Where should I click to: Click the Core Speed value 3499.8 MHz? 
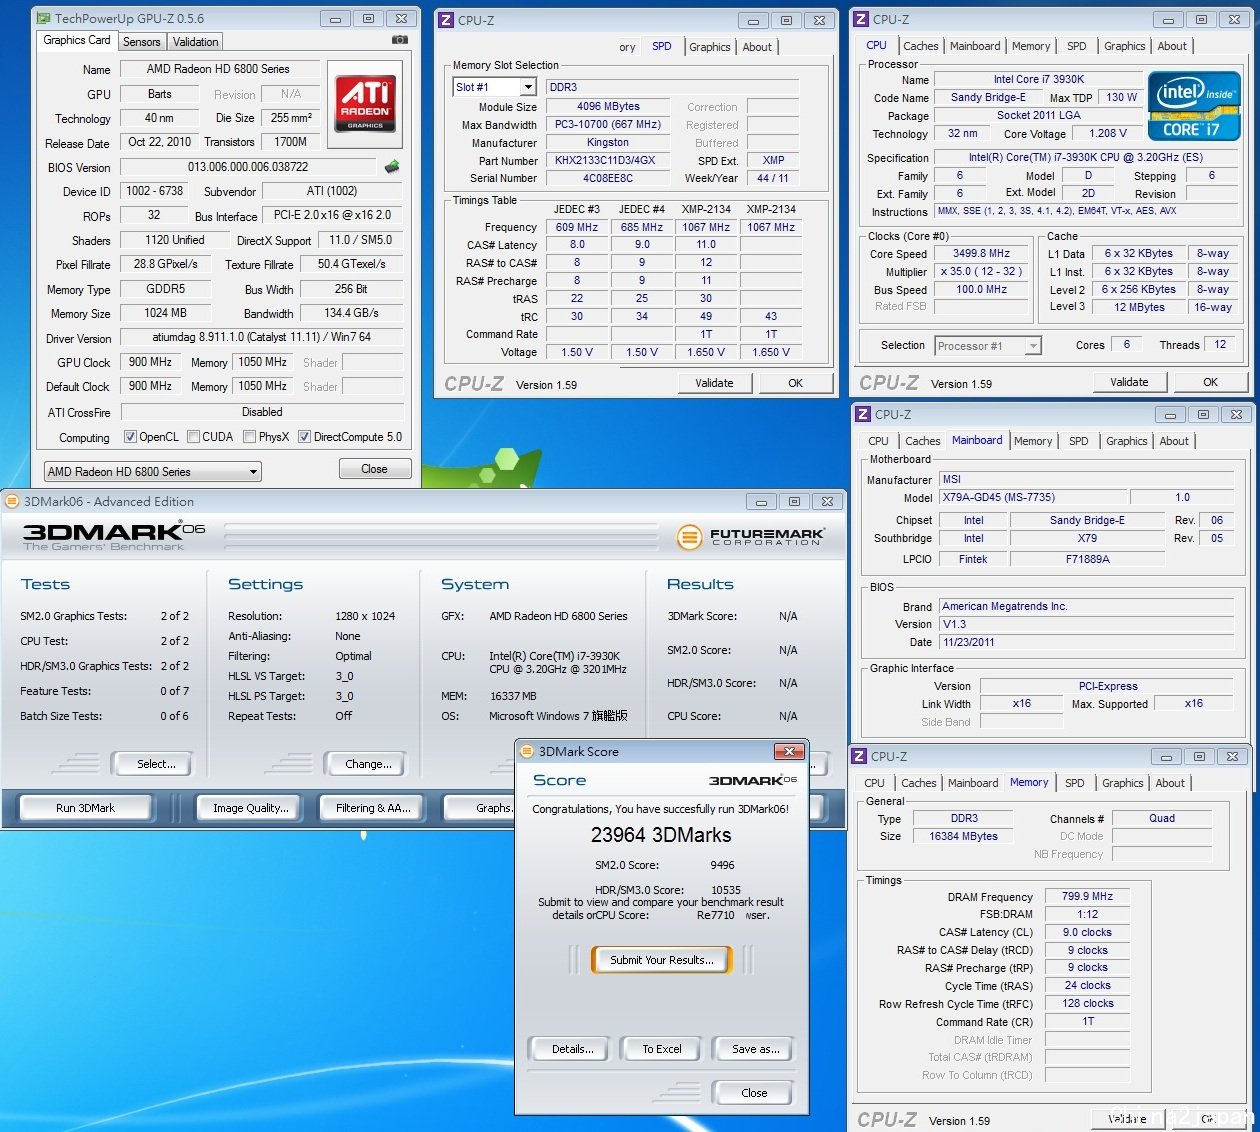(981, 254)
